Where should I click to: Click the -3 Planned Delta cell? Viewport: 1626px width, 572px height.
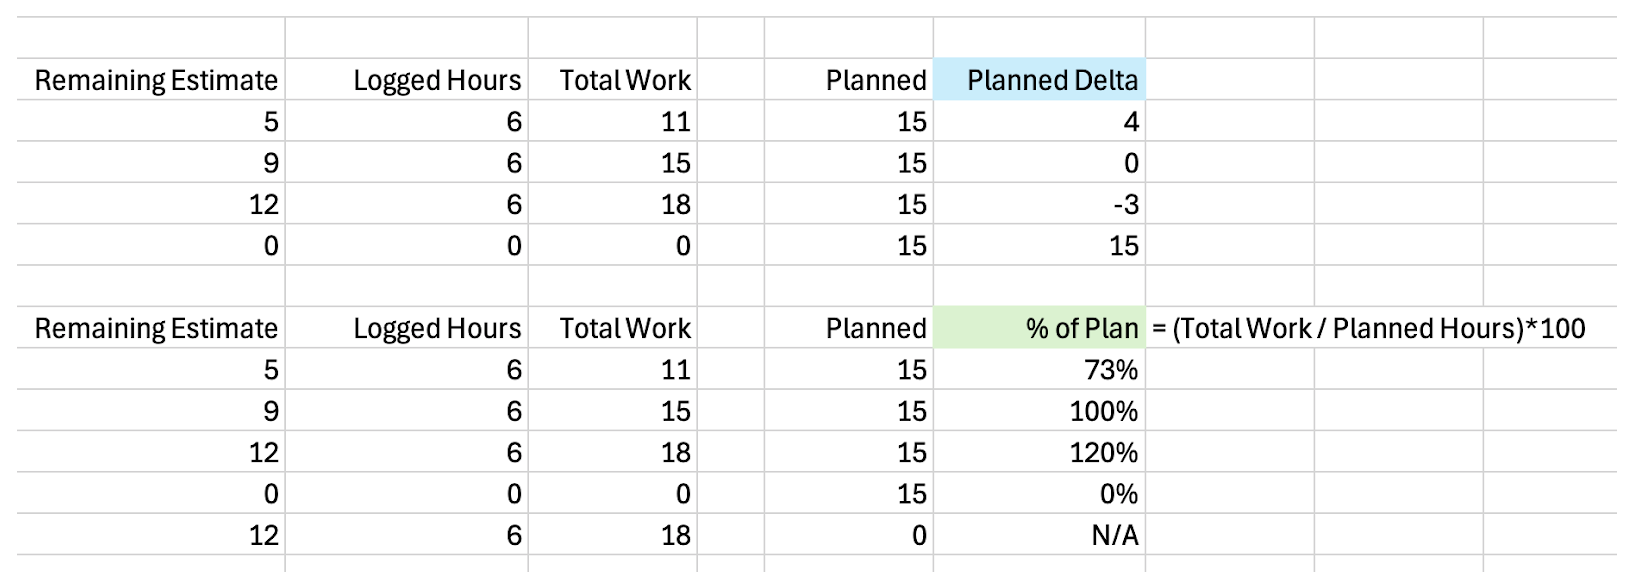[1039, 204]
